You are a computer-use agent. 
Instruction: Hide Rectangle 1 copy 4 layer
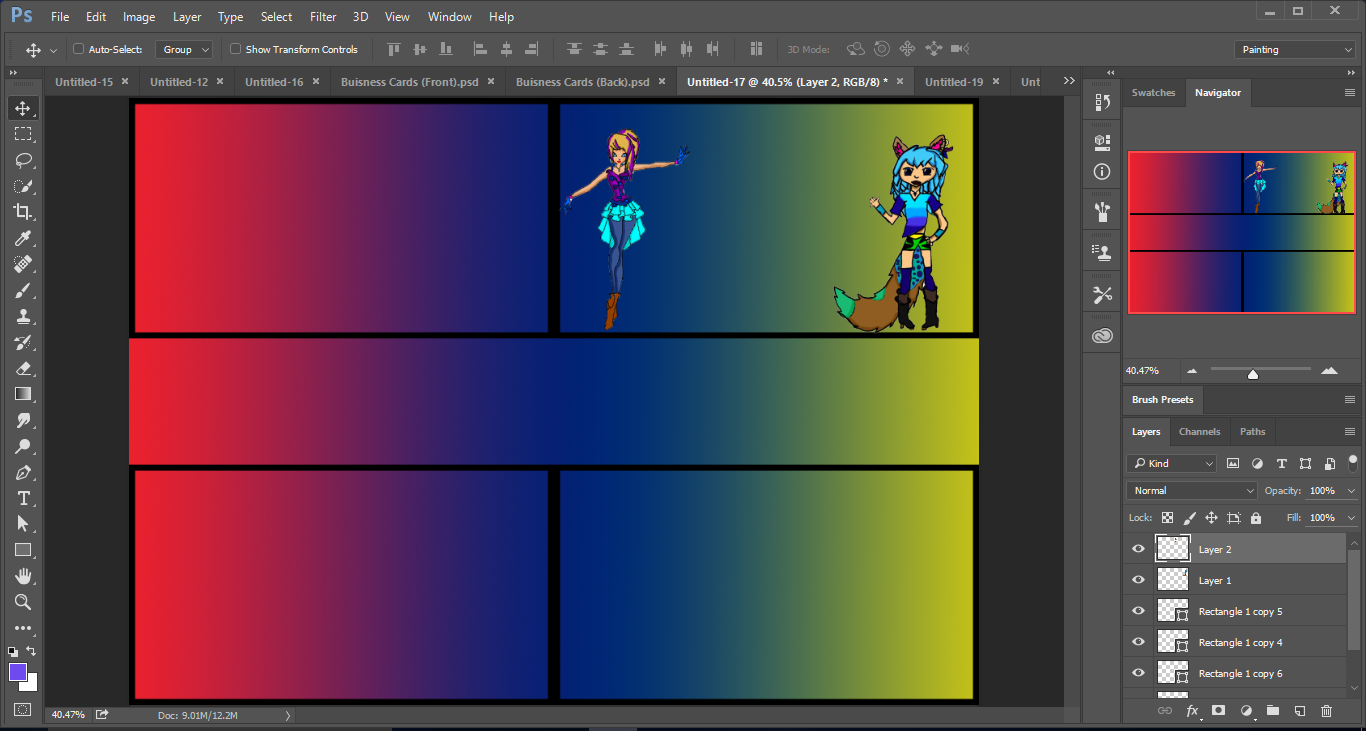1138,642
